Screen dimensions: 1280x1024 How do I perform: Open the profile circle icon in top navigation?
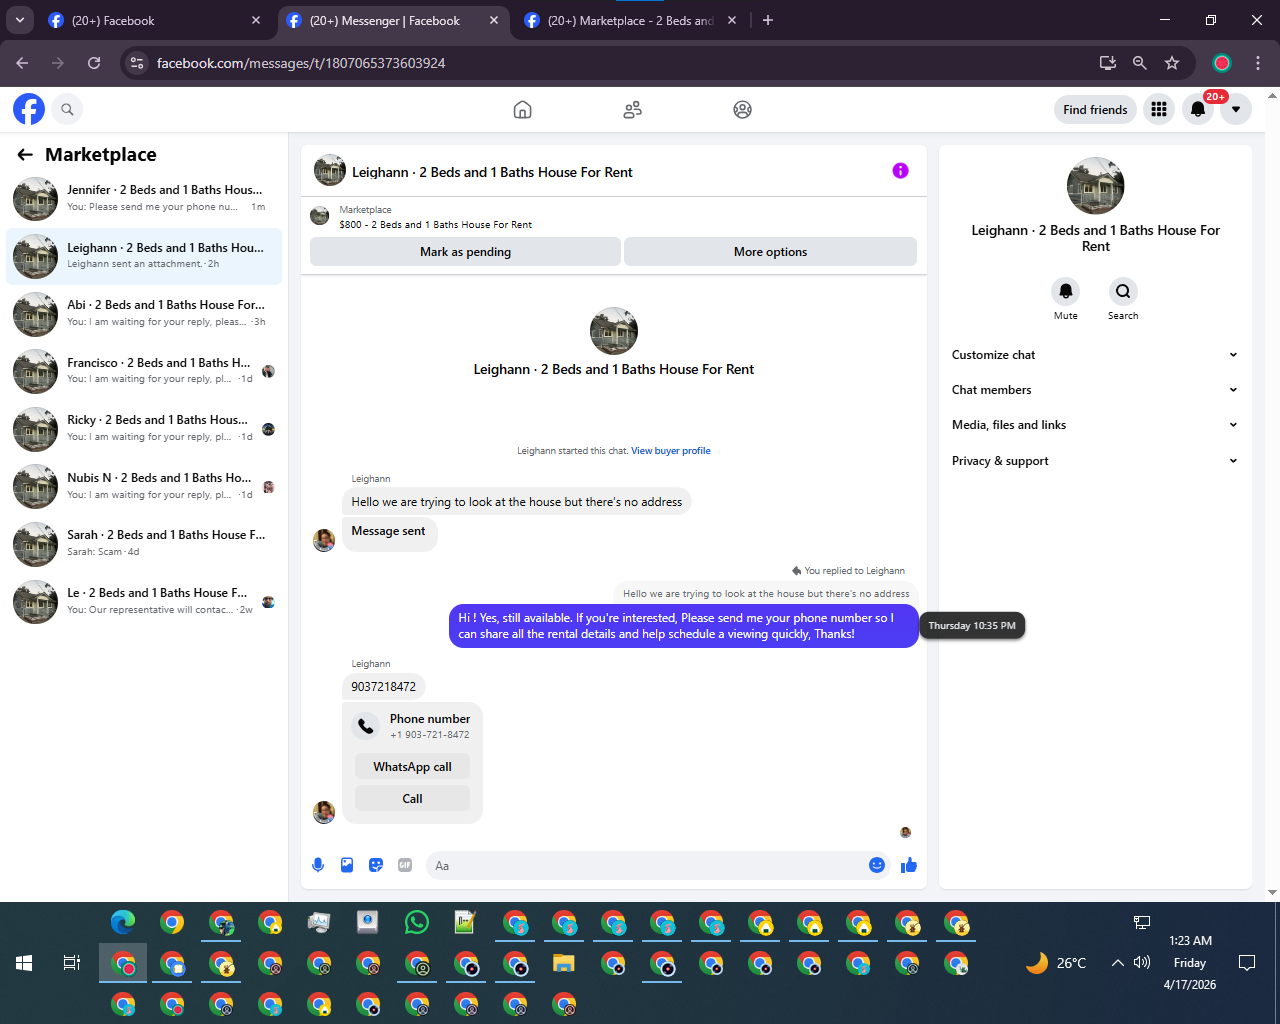click(x=742, y=109)
